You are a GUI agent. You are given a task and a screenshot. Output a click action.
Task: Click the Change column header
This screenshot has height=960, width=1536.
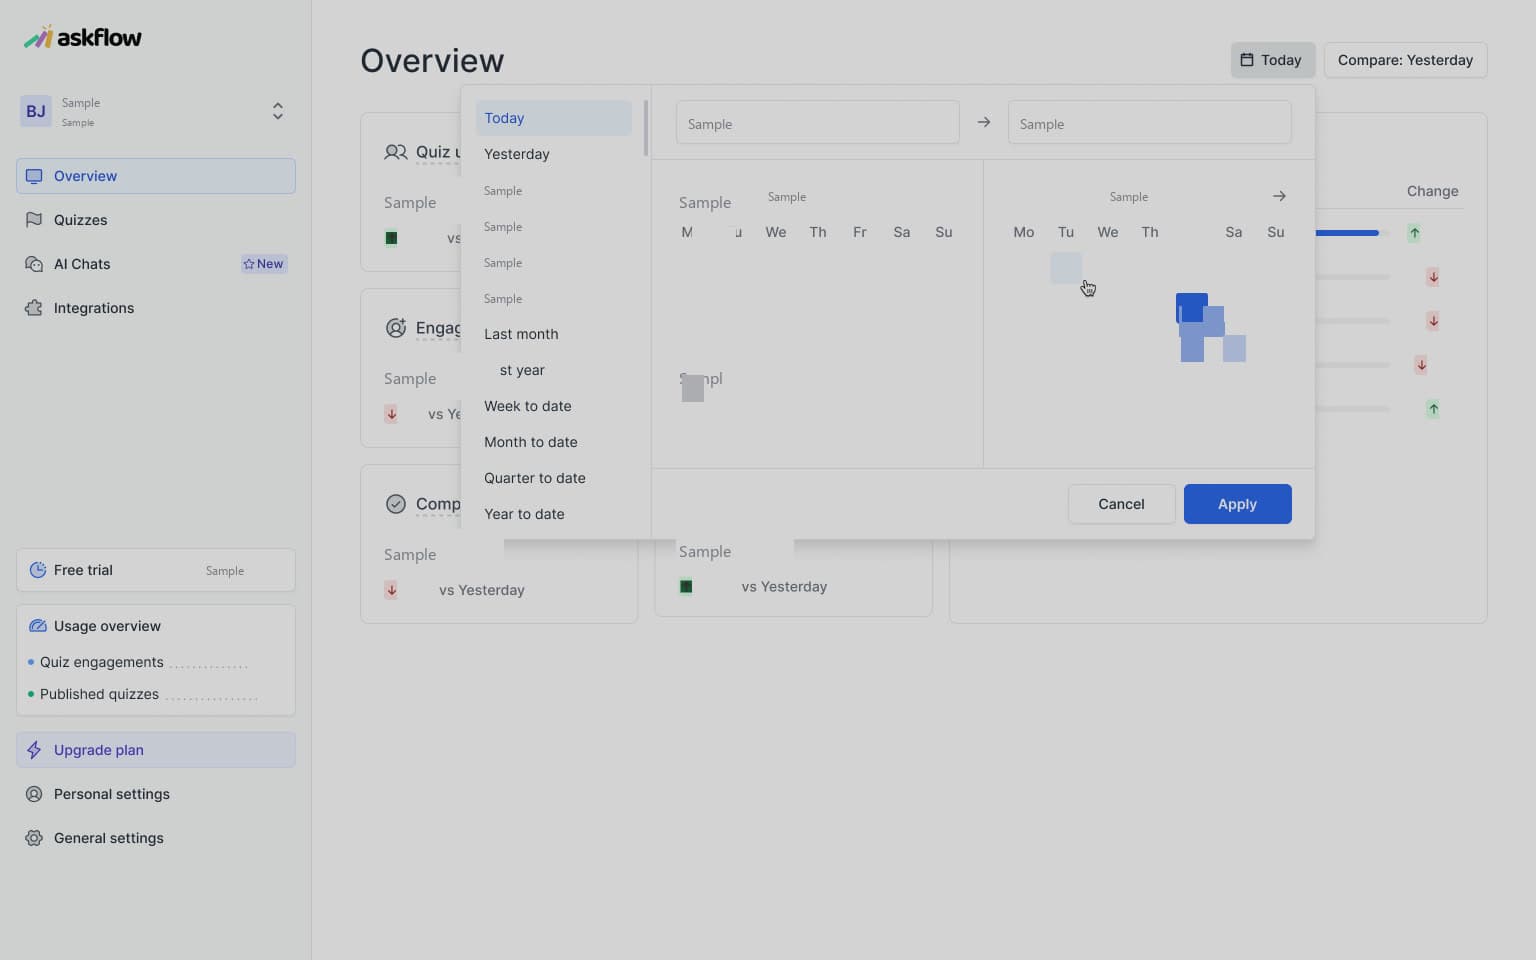point(1433,191)
